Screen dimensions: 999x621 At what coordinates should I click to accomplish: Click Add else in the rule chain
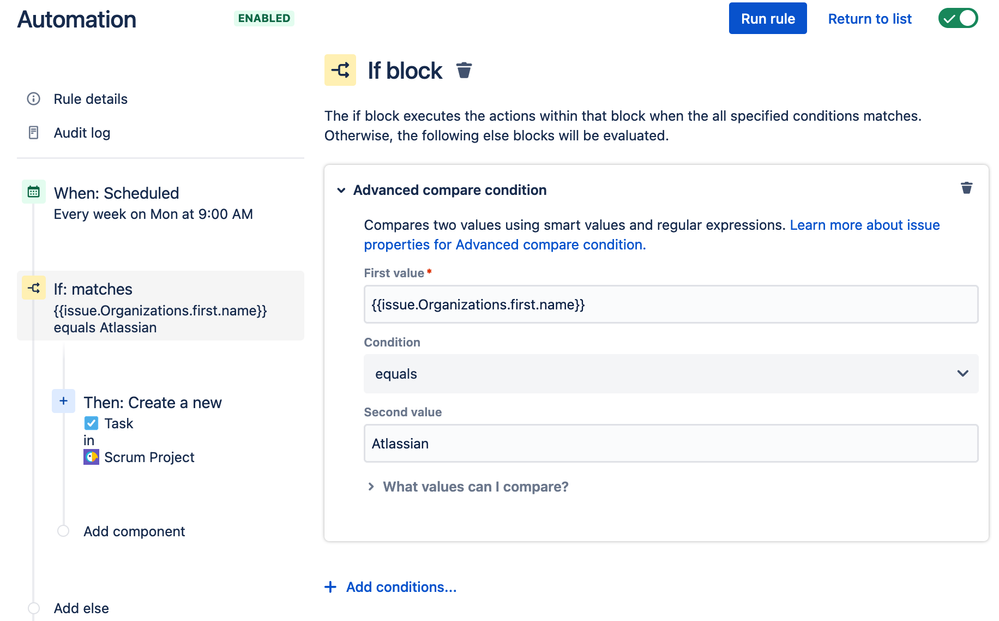(81, 608)
